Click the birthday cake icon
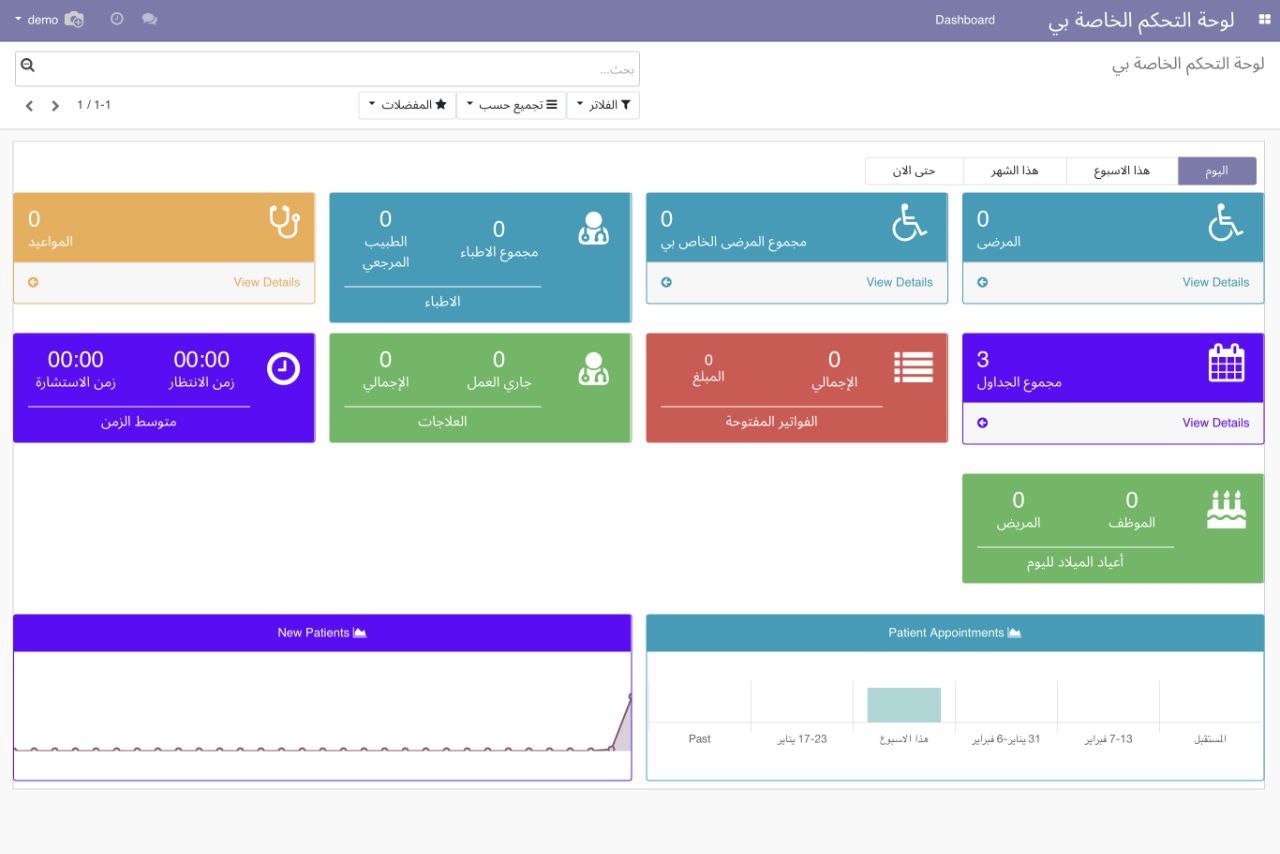Screen dimensions: 1280x854 pos(1226,509)
